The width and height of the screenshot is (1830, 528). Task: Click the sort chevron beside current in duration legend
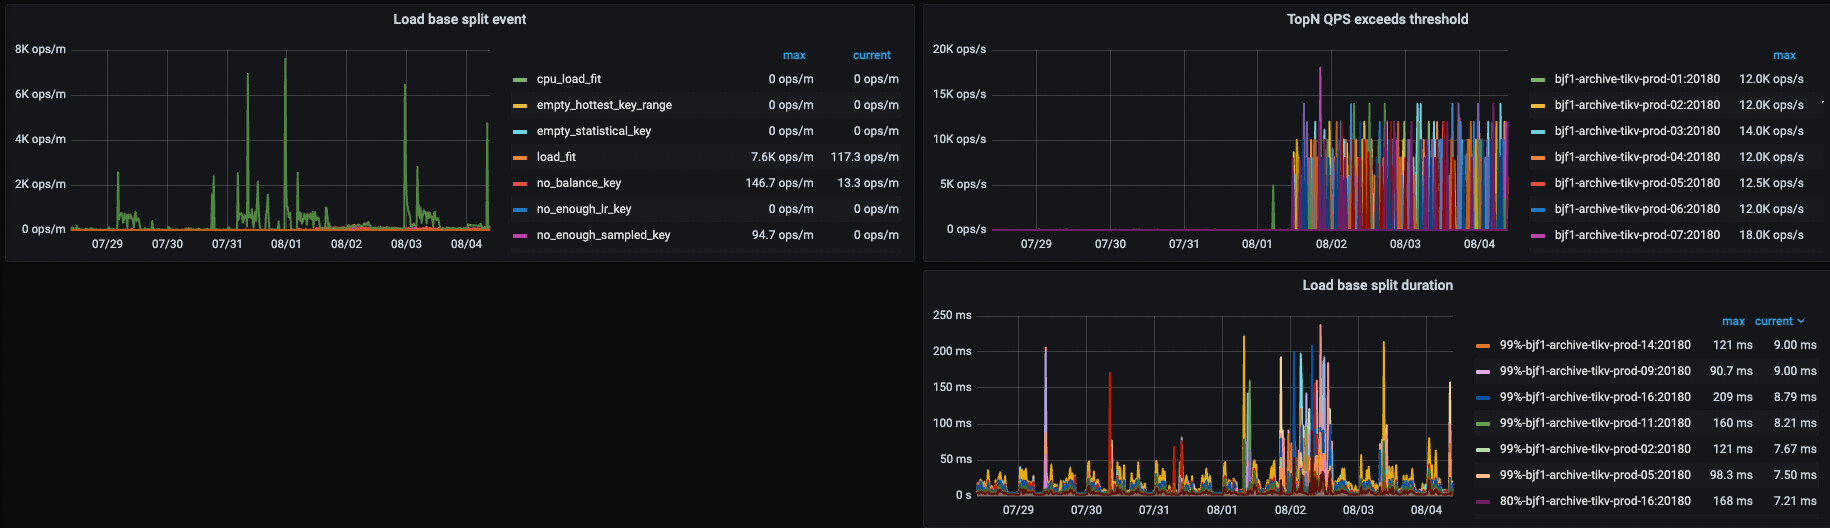pyautogui.click(x=1801, y=321)
